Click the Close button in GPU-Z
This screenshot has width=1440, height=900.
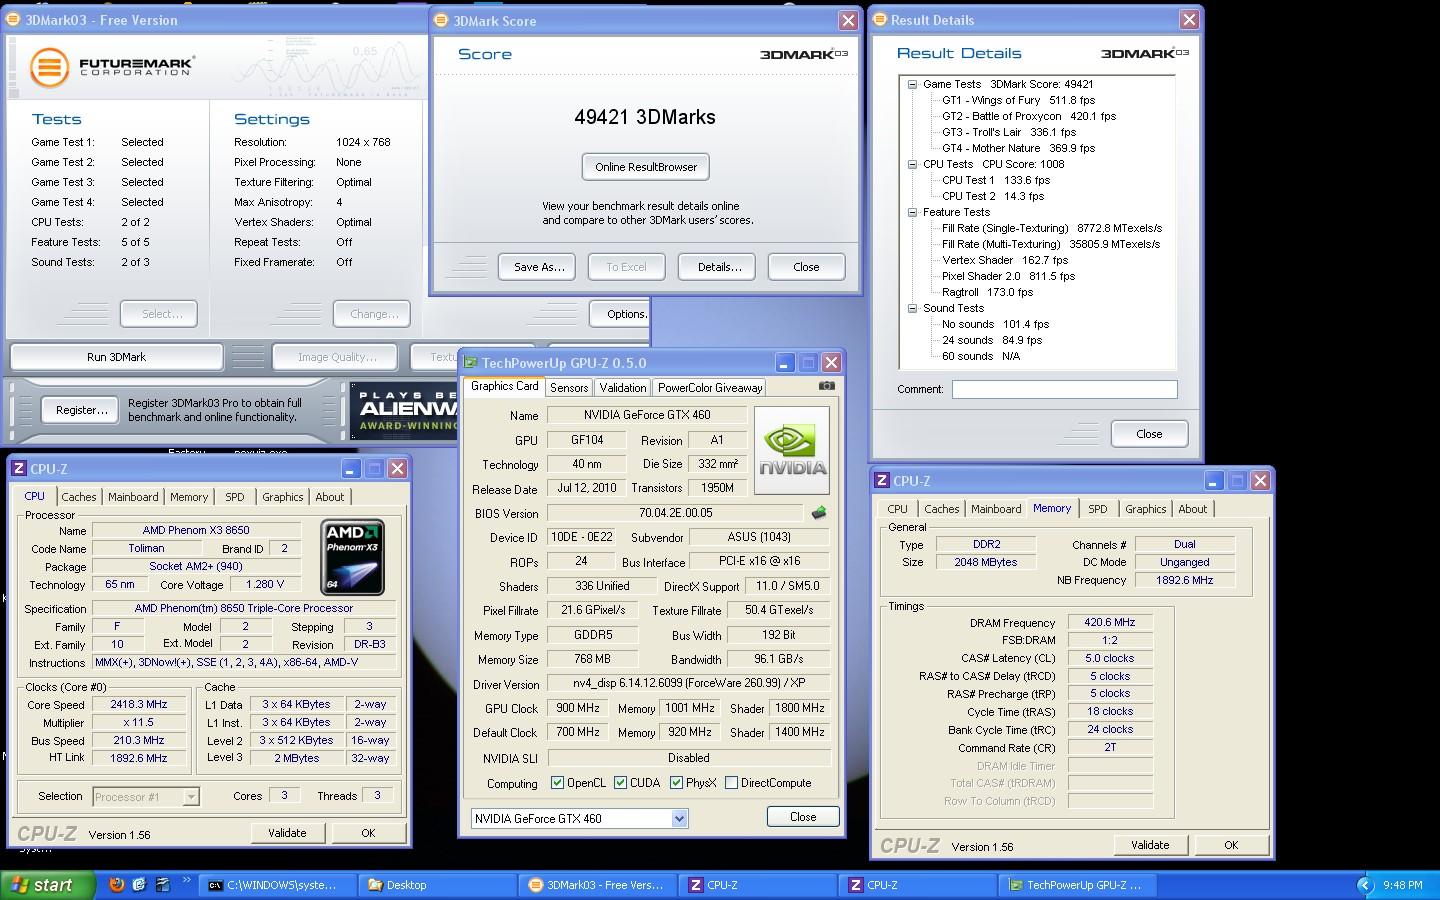(x=803, y=817)
